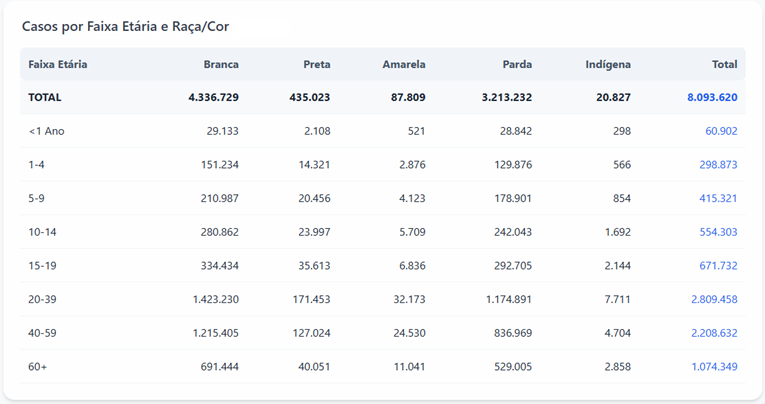Select total 554.303 for ages 10-14
Image resolution: width=765 pixels, height=404 pixels.
(x=718, y=232)
